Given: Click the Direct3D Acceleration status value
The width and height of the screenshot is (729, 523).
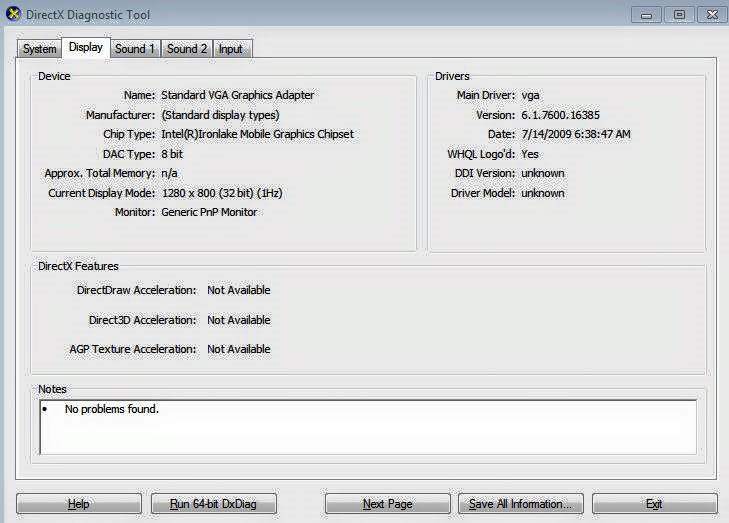Looking at the screenshot, I should click(238, 320).
